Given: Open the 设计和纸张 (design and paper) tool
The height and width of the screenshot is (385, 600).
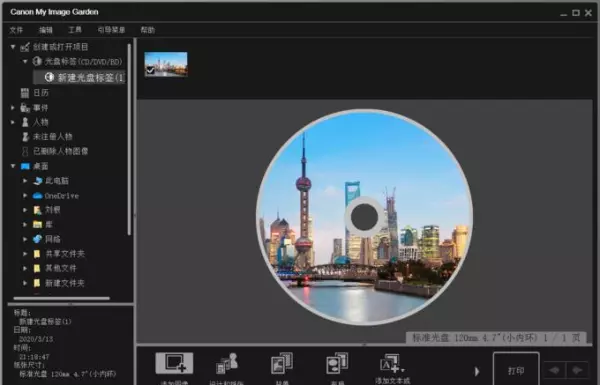Looking at the screenshot, I should [227, 363].
